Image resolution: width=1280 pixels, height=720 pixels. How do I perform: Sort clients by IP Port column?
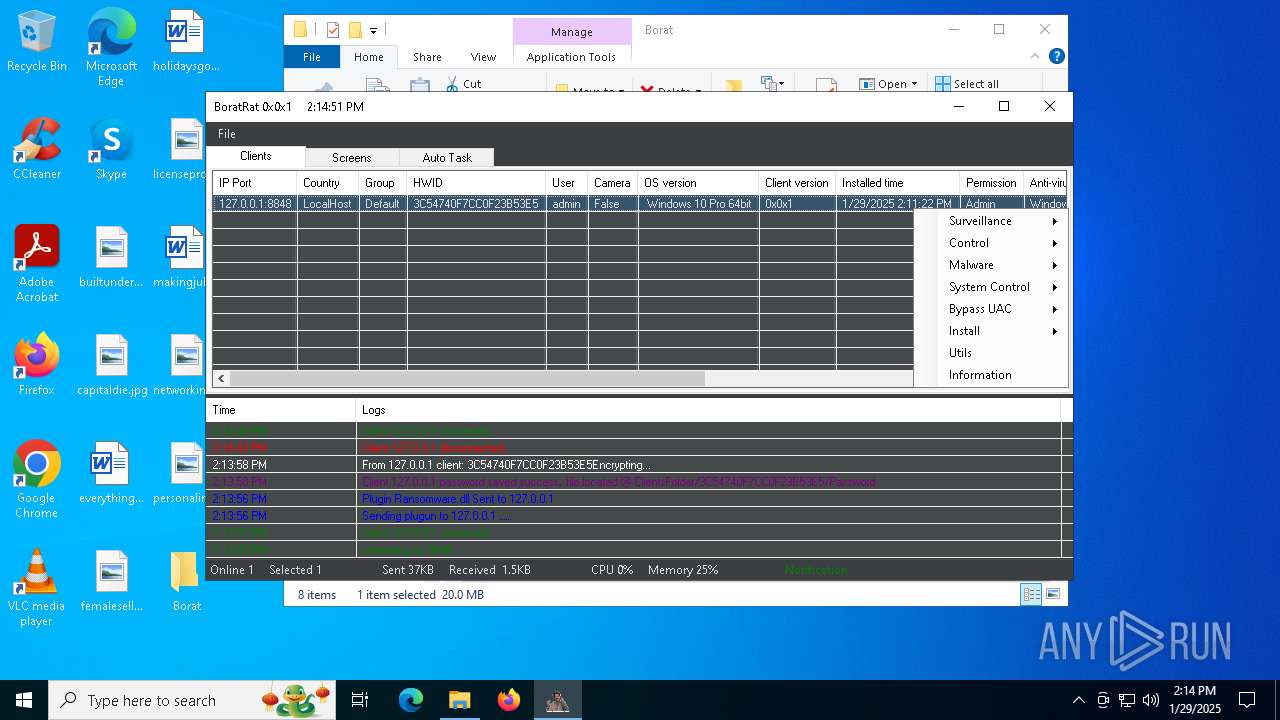(255, 183)
